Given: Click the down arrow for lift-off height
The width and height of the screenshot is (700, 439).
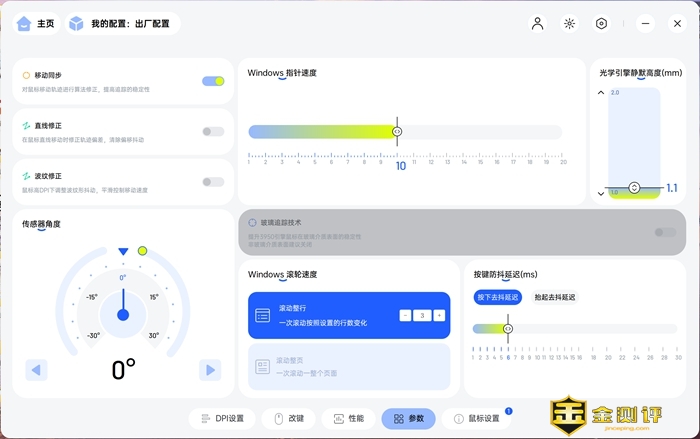Looking at the screenshot, I should click(x=601, y=192).
